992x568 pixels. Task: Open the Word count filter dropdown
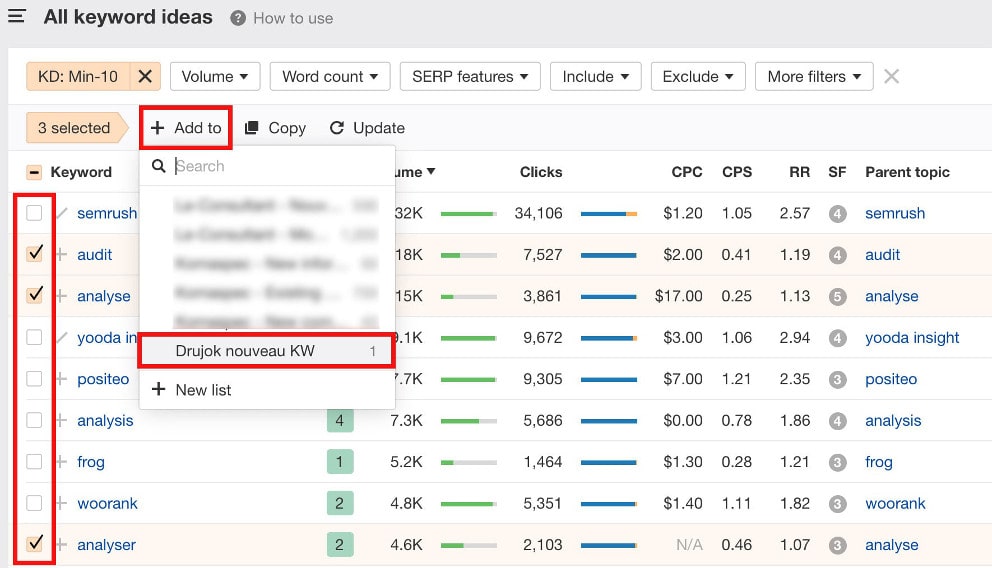pyautogui.click(x=330, y=77)
